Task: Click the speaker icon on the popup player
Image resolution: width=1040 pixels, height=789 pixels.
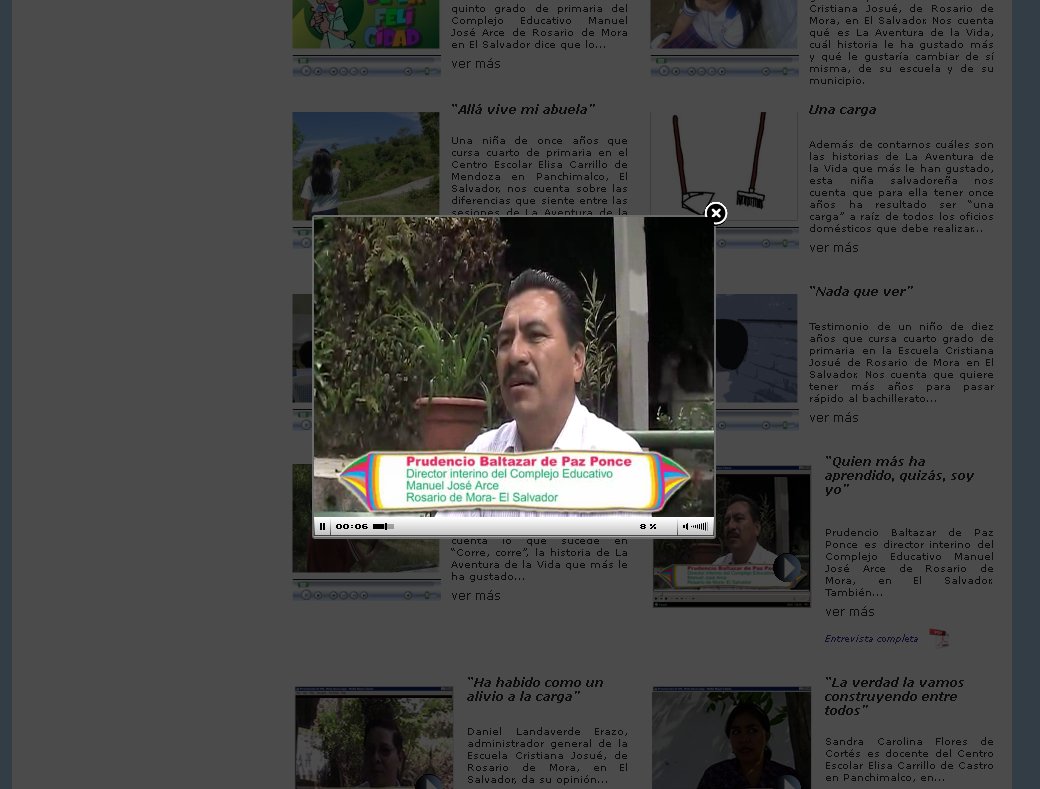Action: point(684,526)
